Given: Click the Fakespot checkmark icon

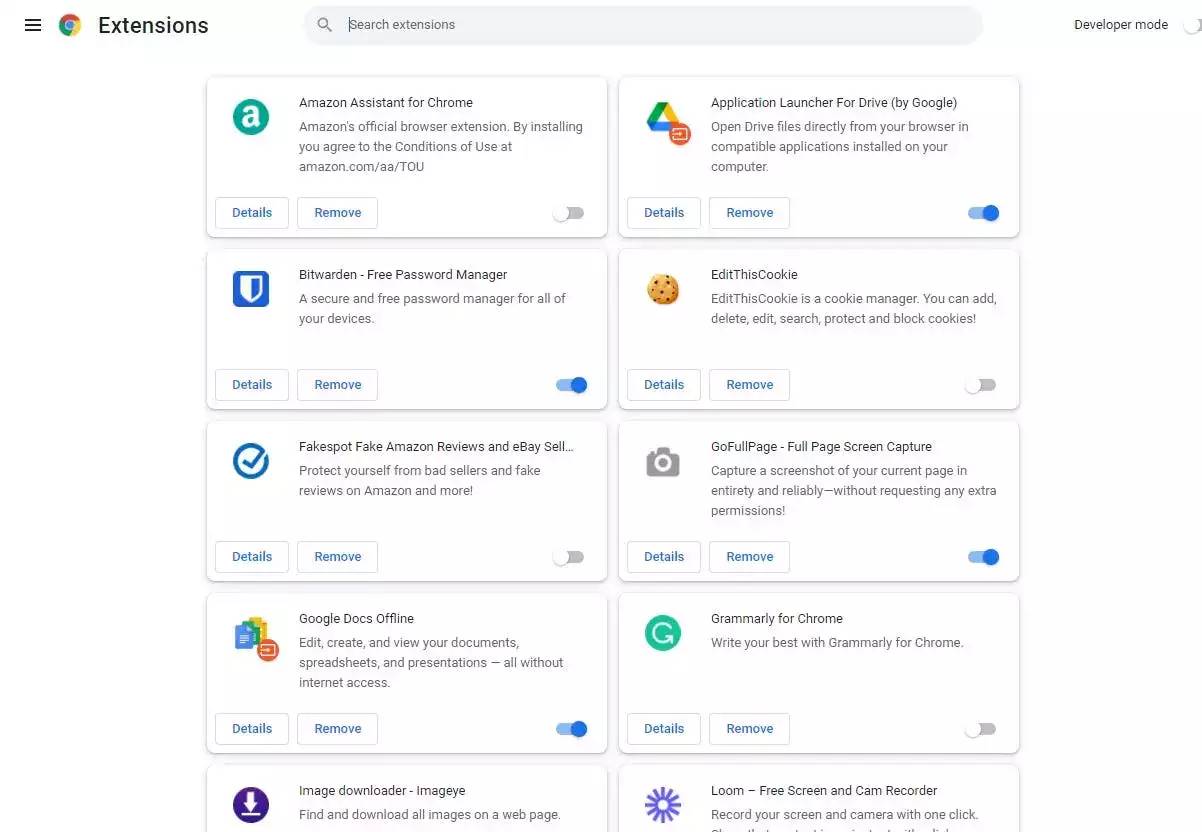Looking at the screenshot, I should click(x=251, y=461).
